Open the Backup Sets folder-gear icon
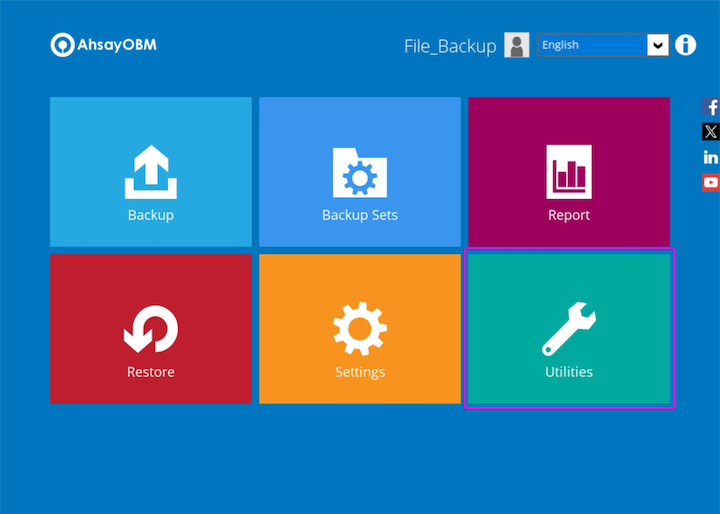Image resolution: width=720 pixels, height=514 pixels. 359,173
